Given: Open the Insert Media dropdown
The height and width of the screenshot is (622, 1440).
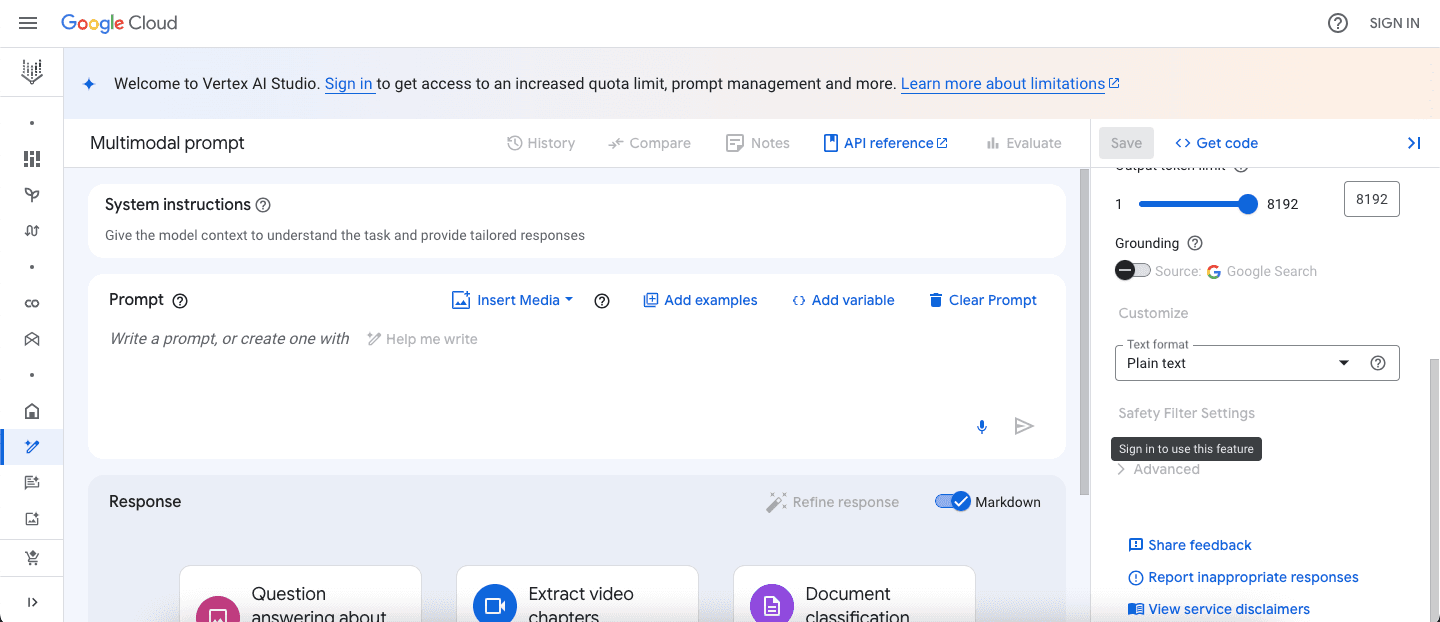Looking at the screenshot, I should pyautogui.click(x=512, y=300).
